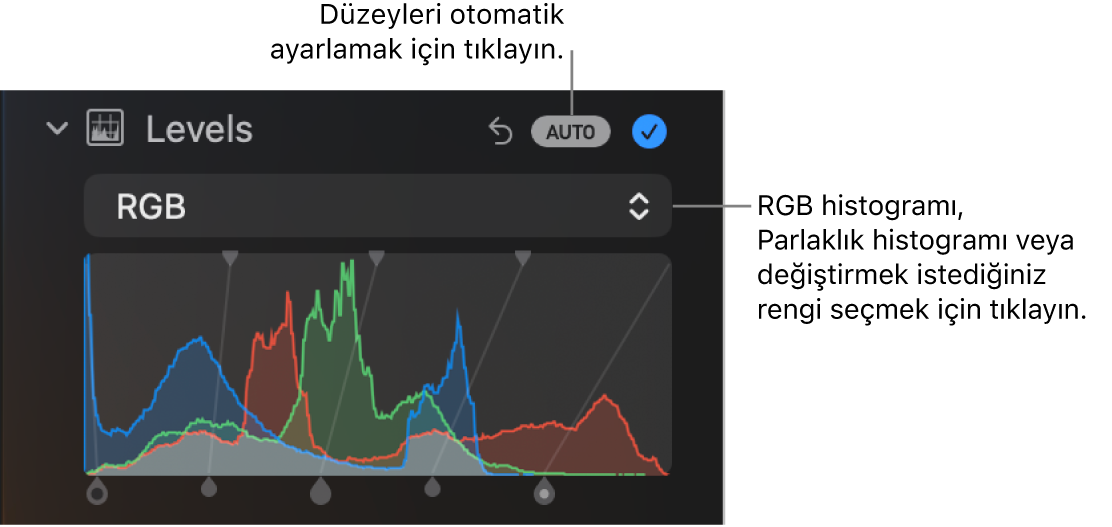Select the RGB text label in channel menu
Screen dimensions: 1112x527
(151, 207)
